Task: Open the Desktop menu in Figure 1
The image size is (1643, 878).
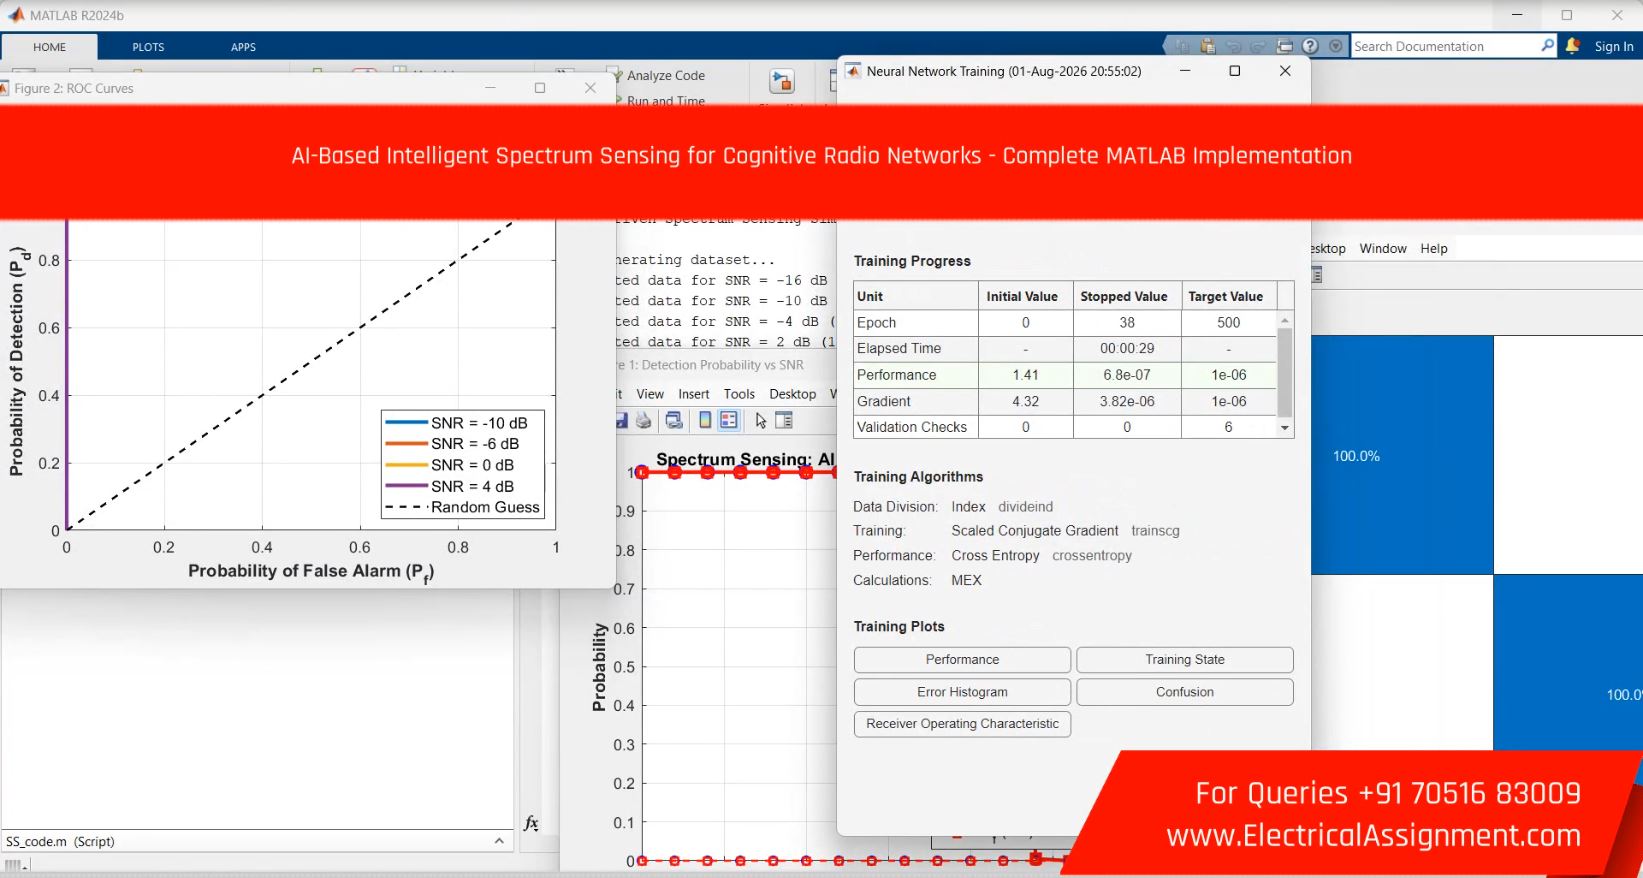Action: pyautogui.click(x=793, y=394)
